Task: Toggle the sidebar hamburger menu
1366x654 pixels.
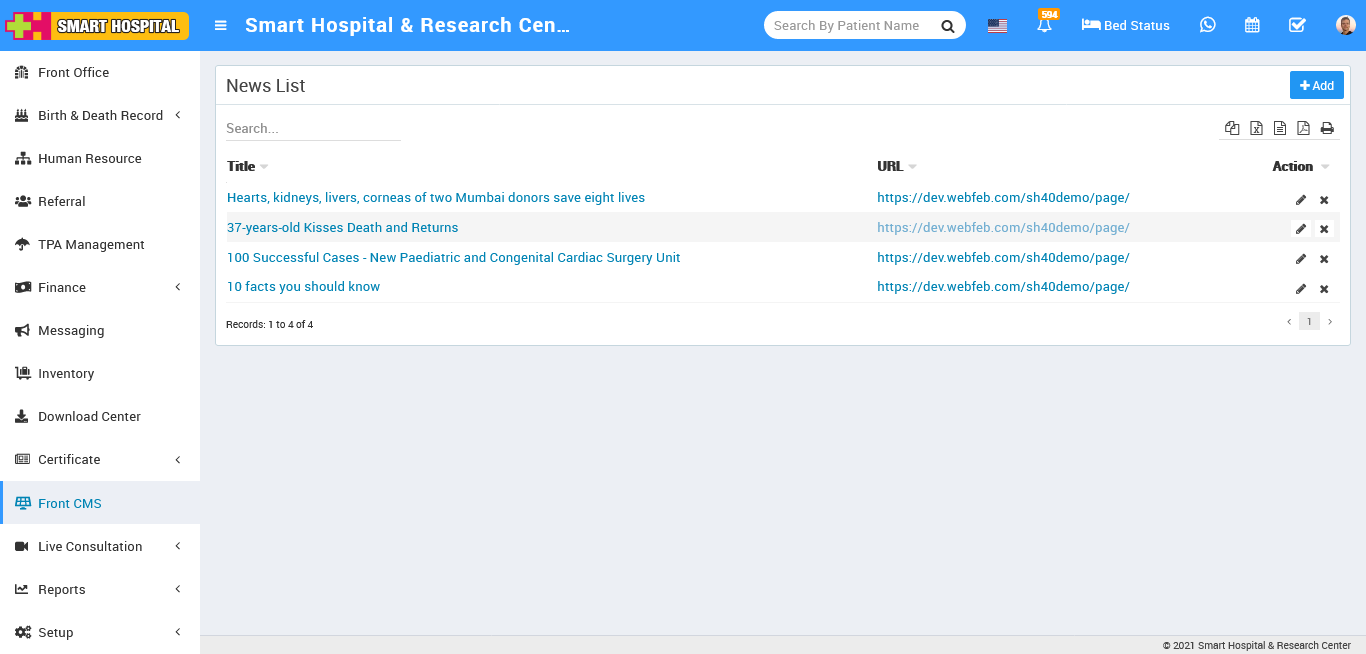Action: point(221,25)
